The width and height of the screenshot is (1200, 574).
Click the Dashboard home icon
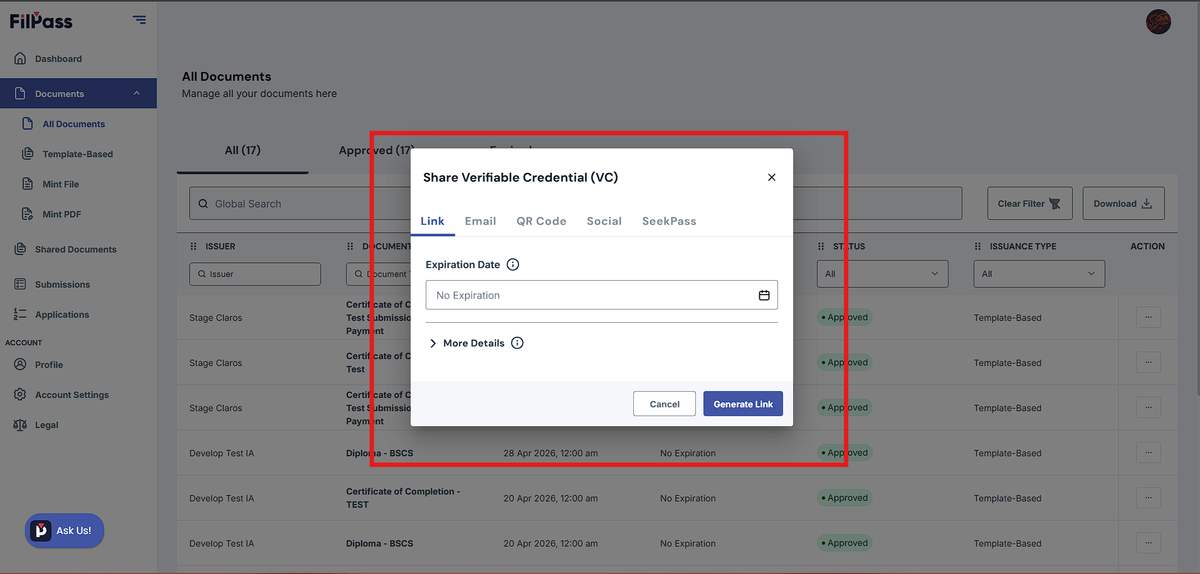click(x=20, y=59)
